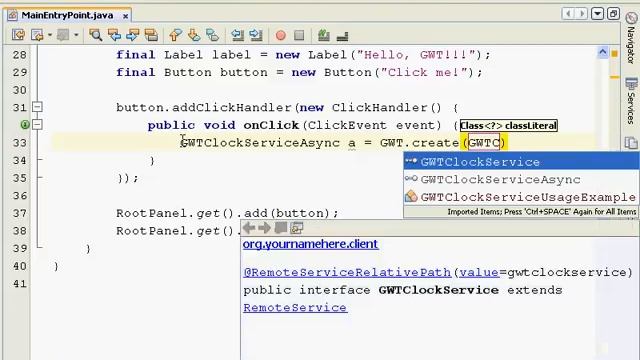
Task: Jump to yellow warning mark in error stripe
Action: pyautogui.click(x=614, y=77)
